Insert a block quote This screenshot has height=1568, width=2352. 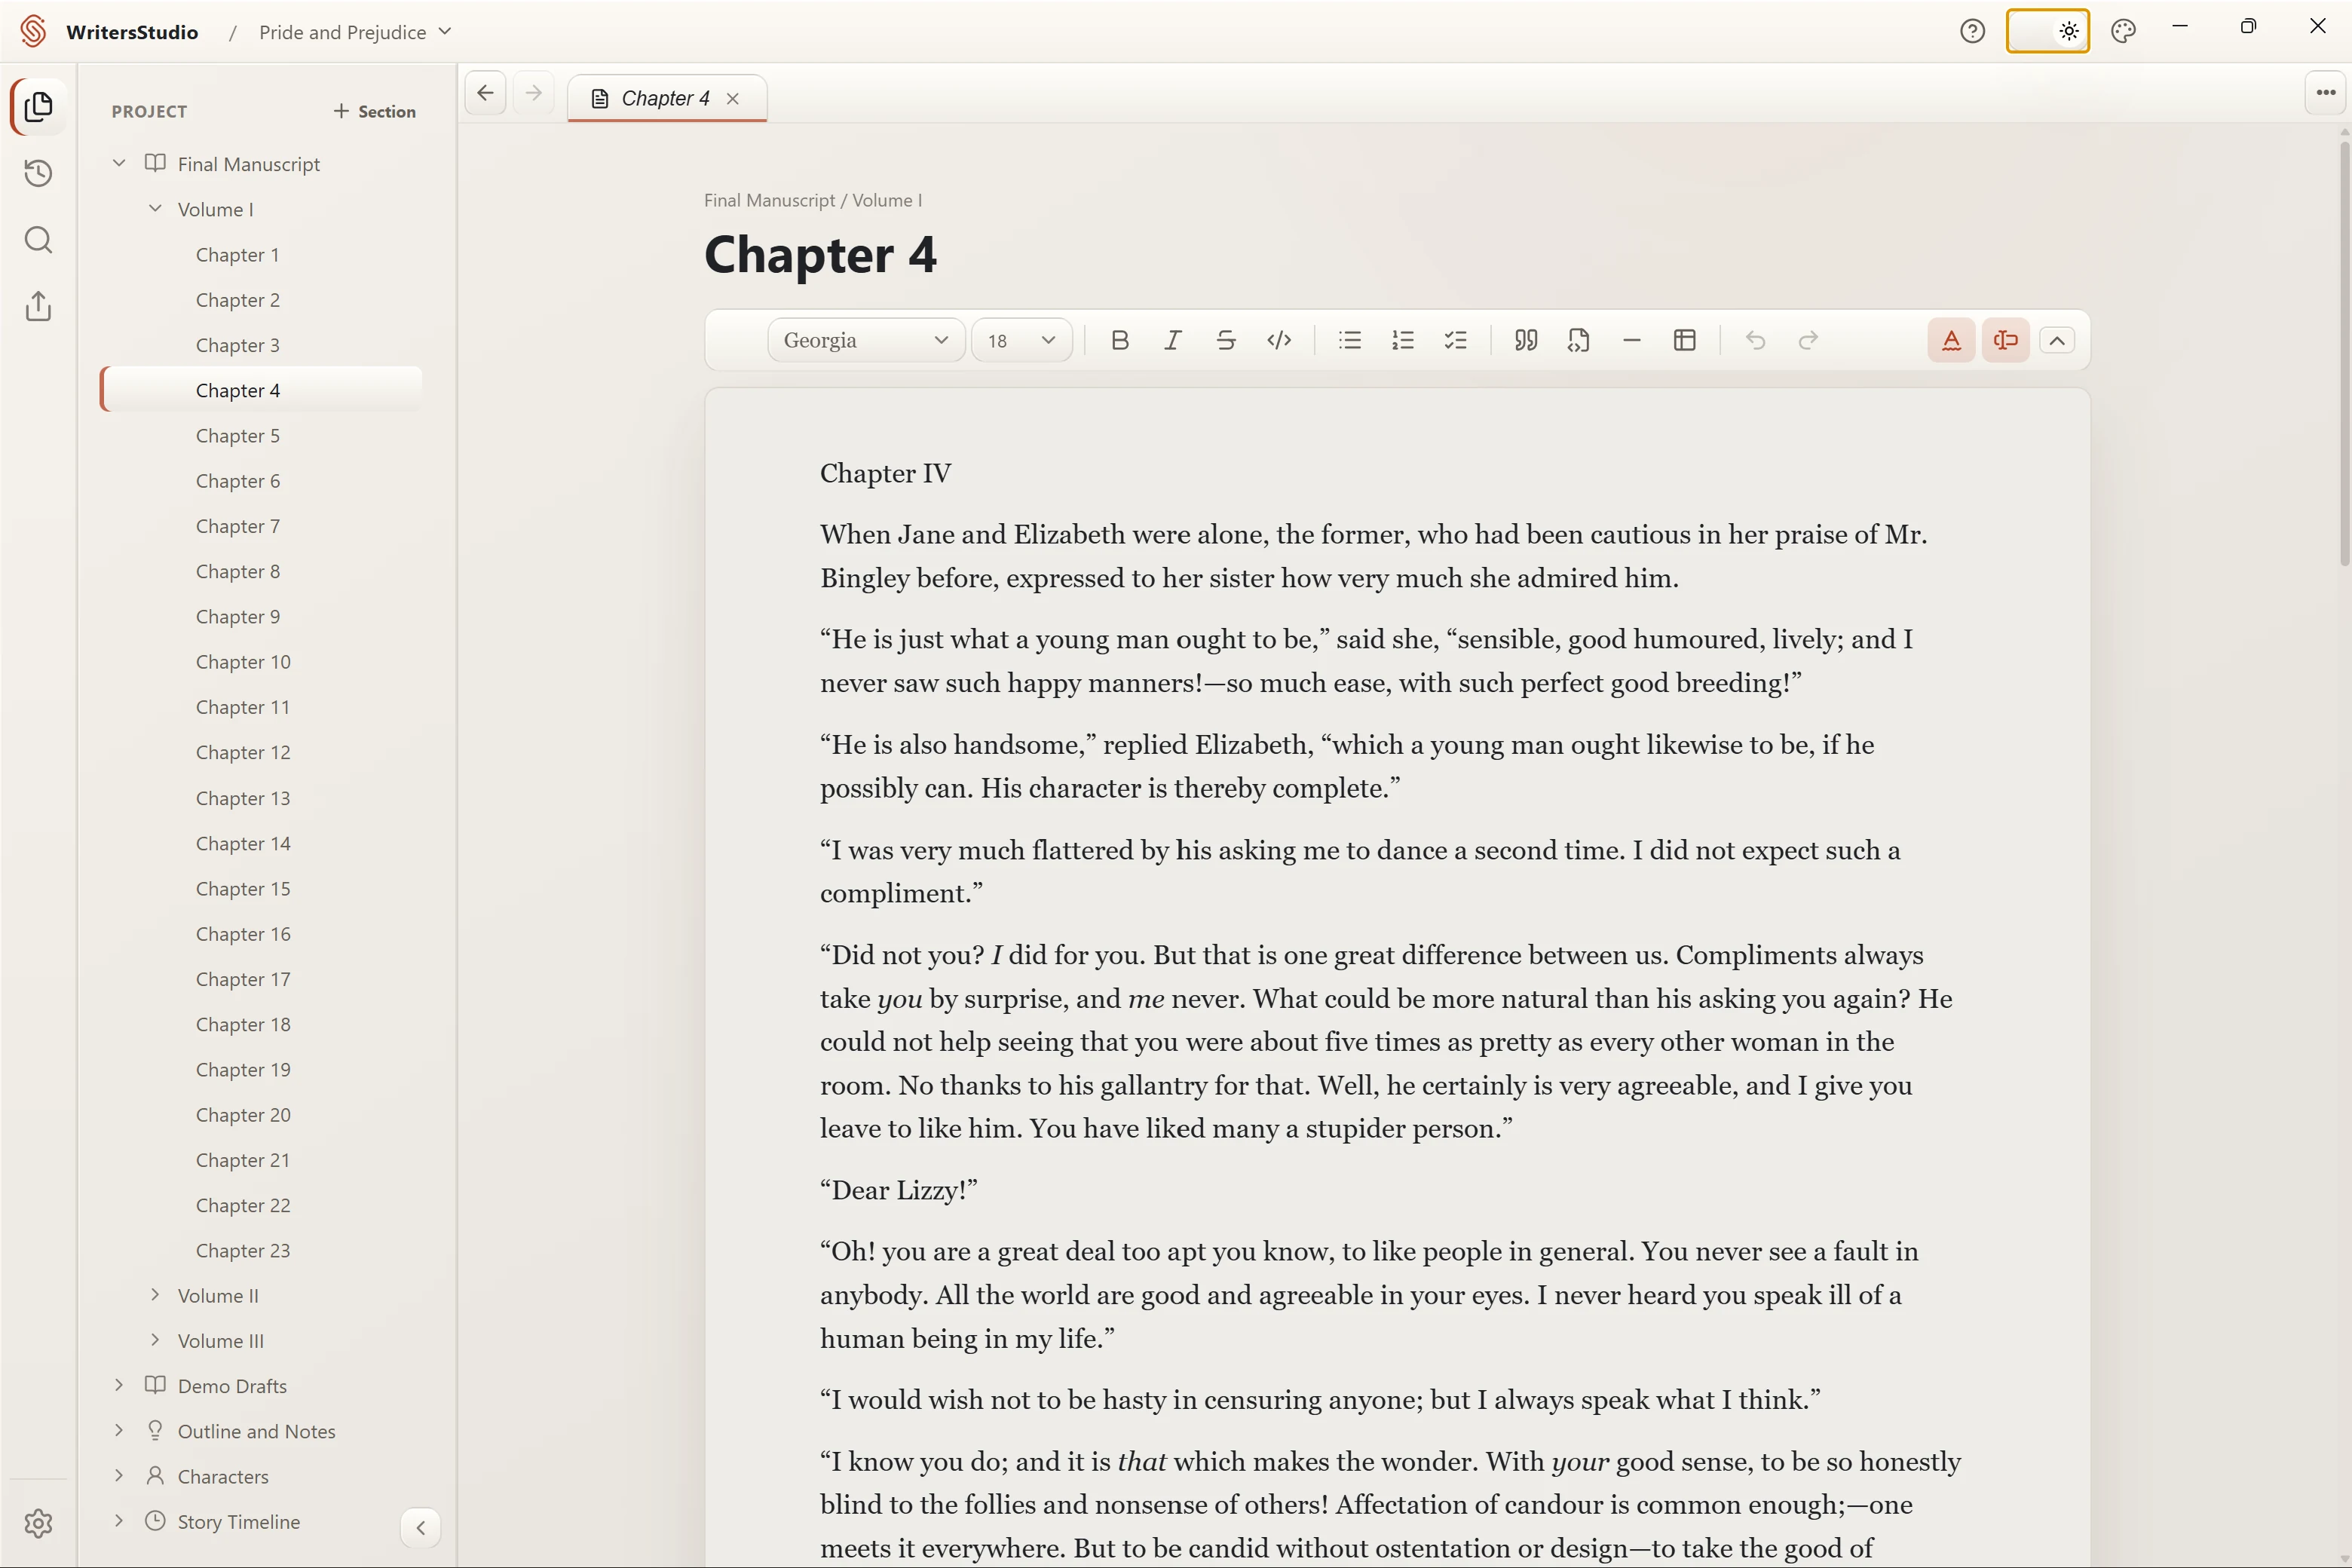coord(1526,340)
